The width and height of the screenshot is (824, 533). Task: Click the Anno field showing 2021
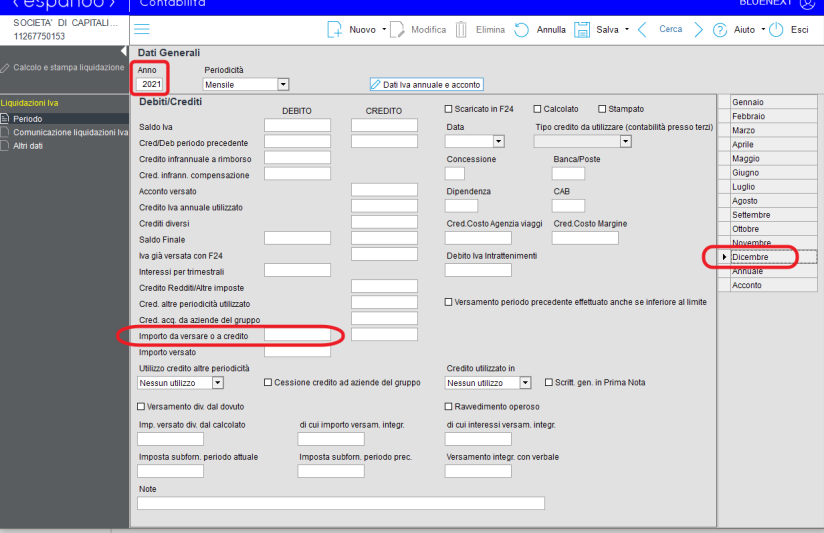(x=150, y=84)
